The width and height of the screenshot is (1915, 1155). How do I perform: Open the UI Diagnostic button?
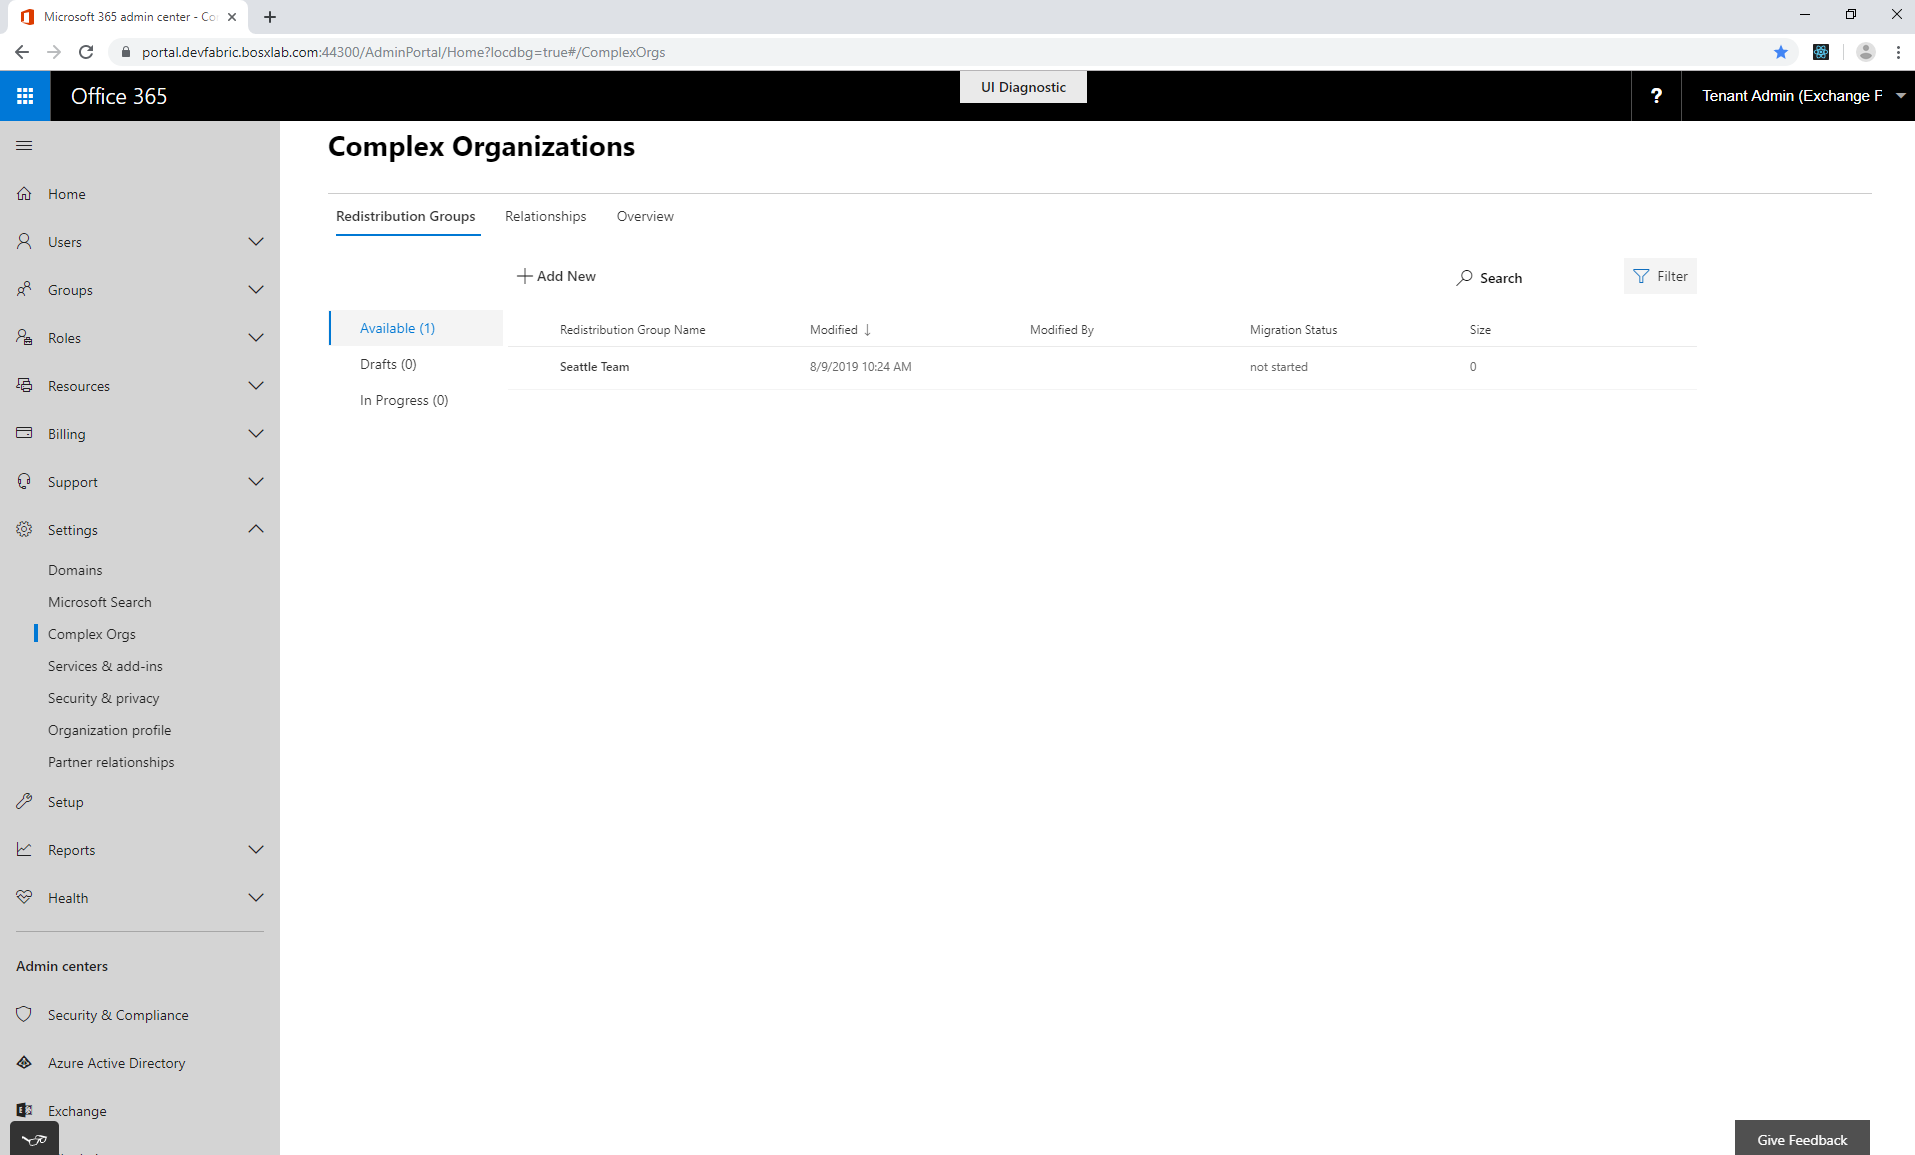click(x=1023, y=87)
